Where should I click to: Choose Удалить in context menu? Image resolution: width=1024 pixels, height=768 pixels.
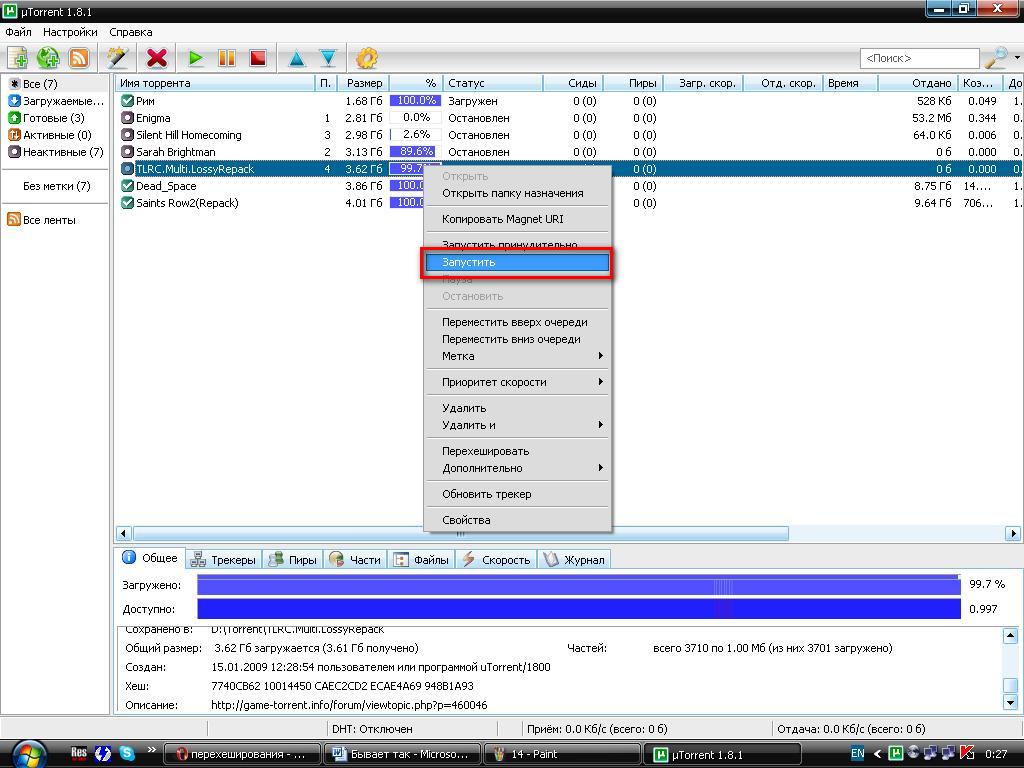pyautogui.click(x=517, y=408)
